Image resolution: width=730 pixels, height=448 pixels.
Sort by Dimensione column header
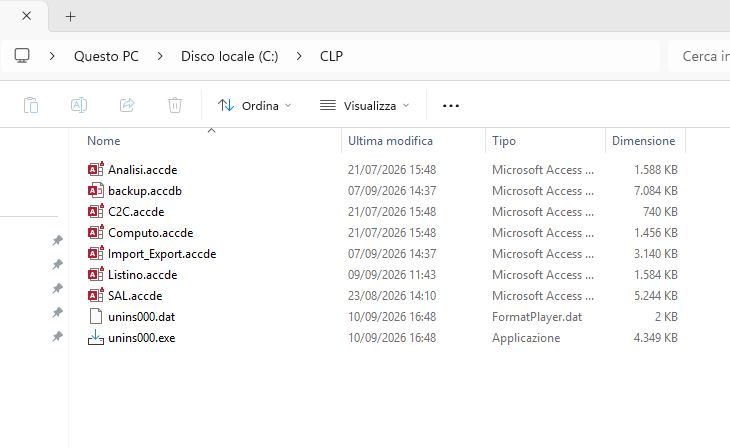pyautogui.click(x=643, y=141)
